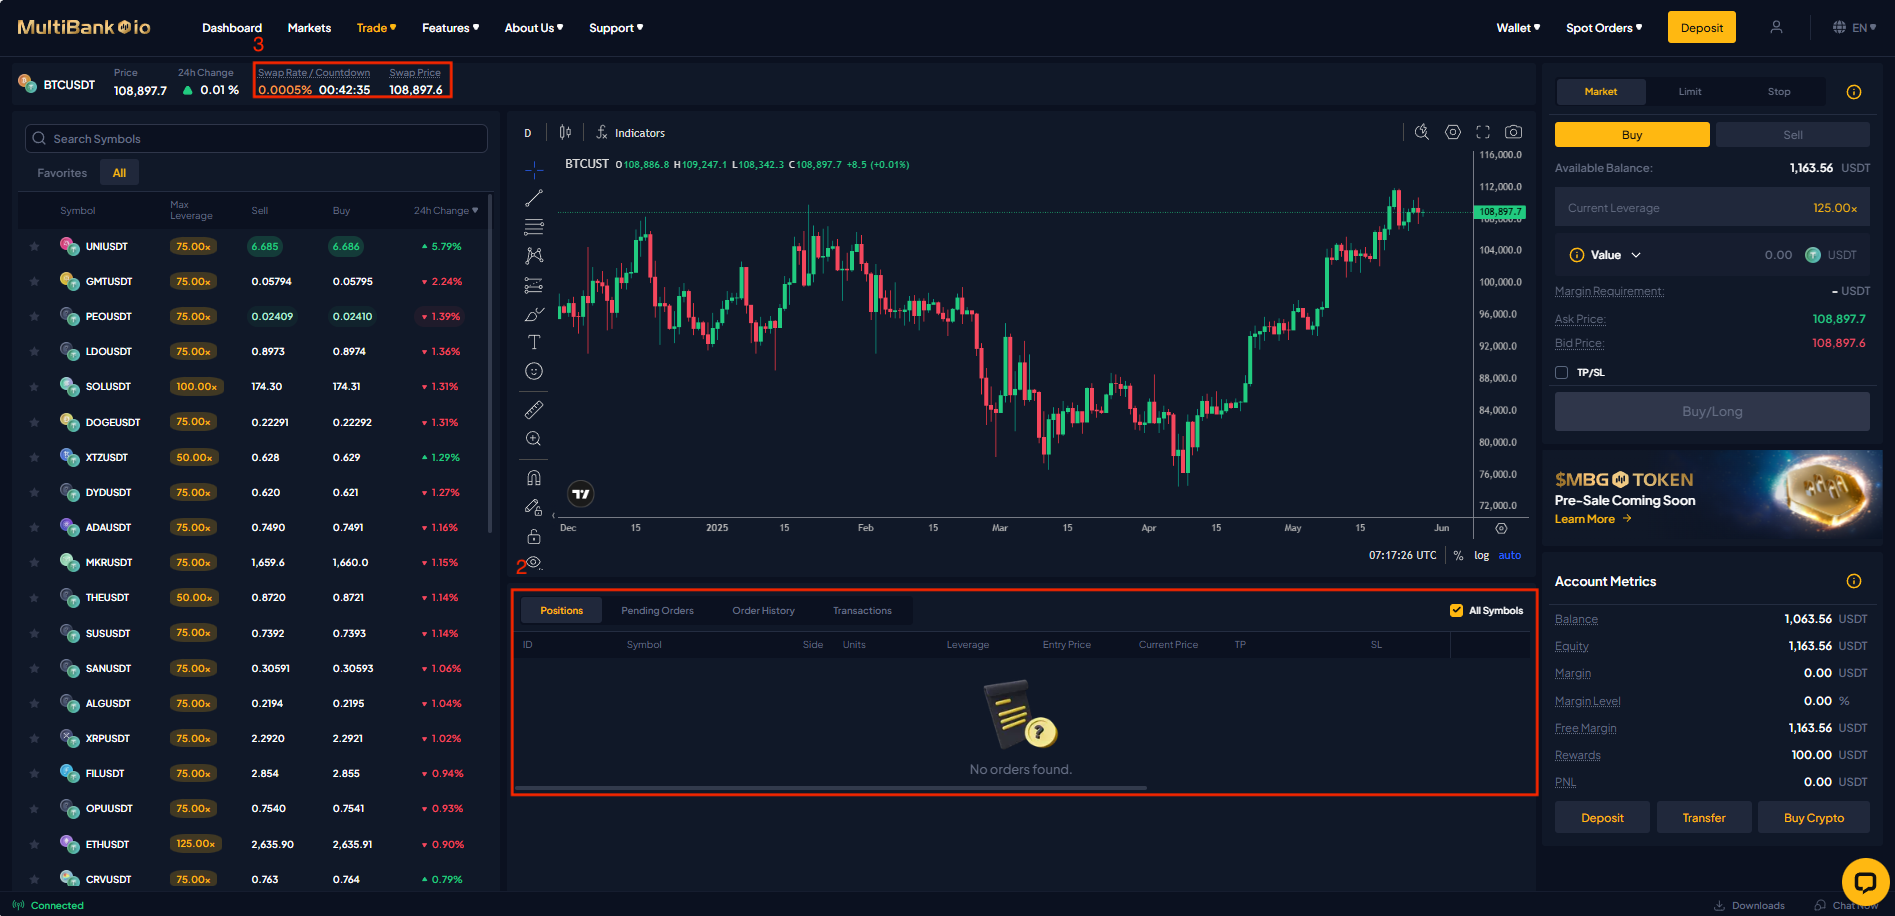
Task: Select the ruler measure tool
Action: click(x=533, y=409)
